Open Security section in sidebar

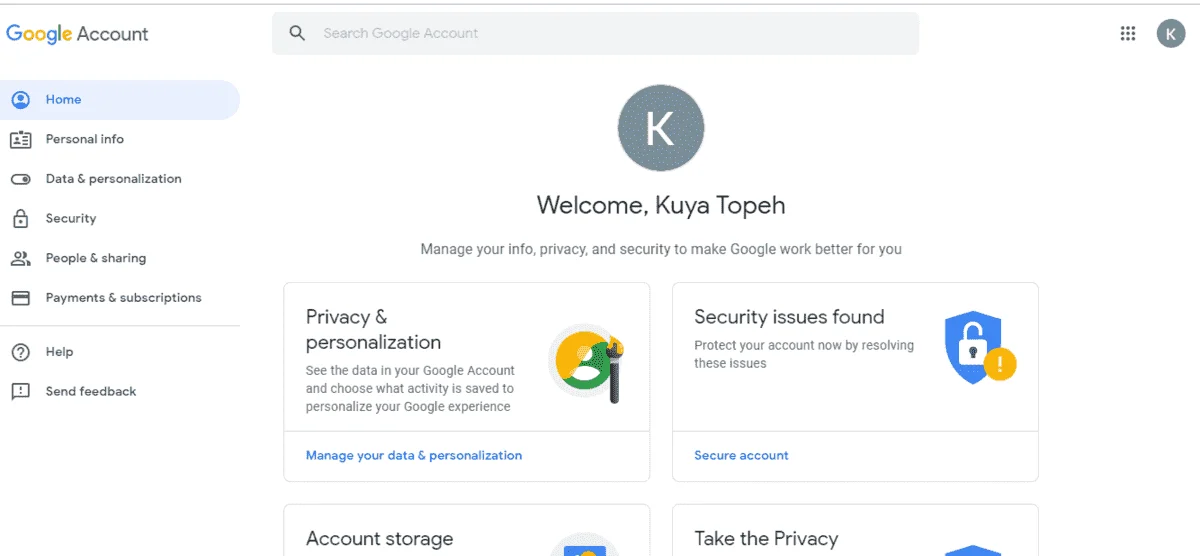pyautogui.click(x=120, y=218)
